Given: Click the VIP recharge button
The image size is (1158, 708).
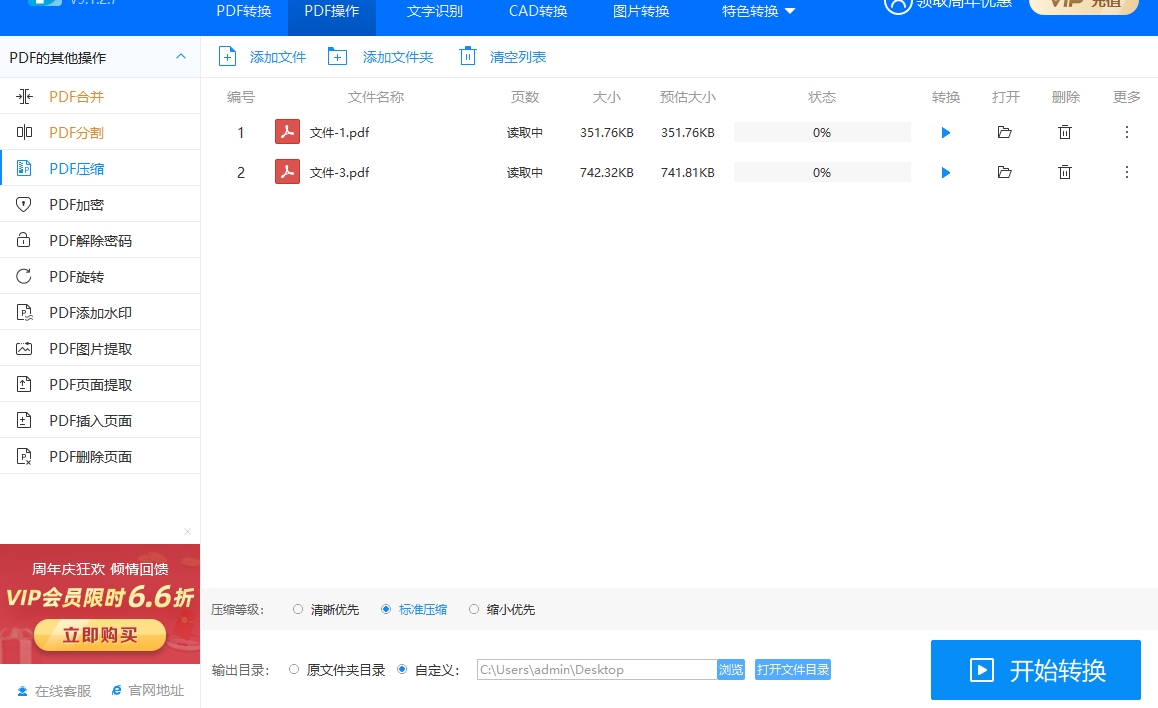Looking at the screenshot, I should (1083, 6).
